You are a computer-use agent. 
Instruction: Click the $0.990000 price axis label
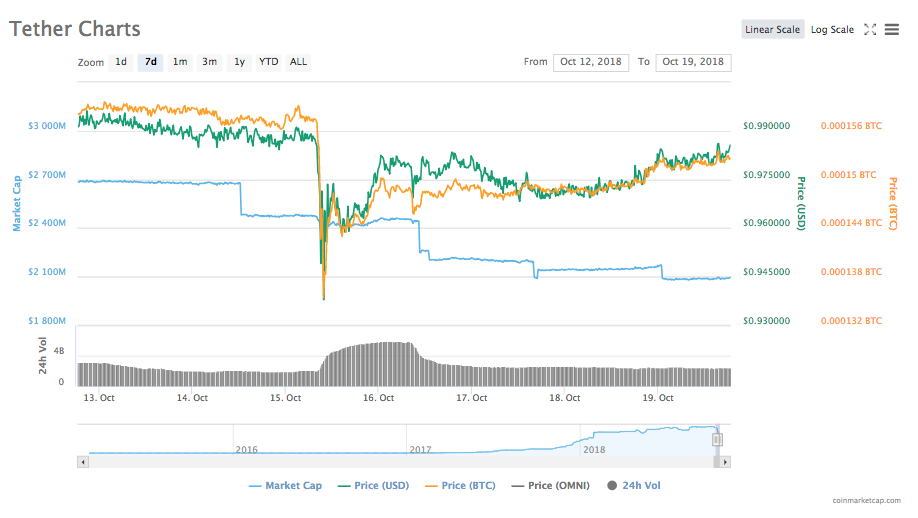(766, 126)
